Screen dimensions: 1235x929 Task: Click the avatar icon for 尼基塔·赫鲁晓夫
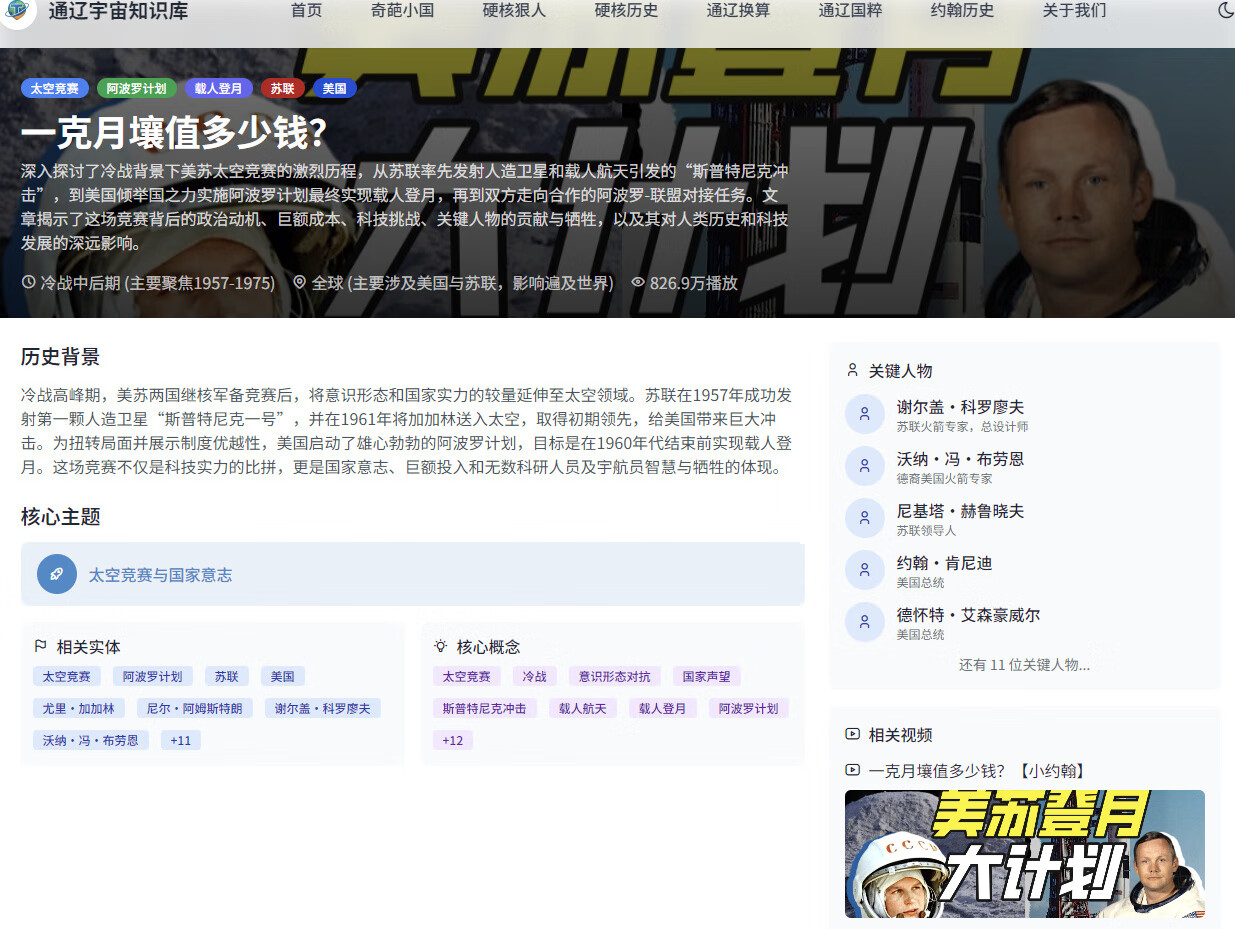pos(865,518)
